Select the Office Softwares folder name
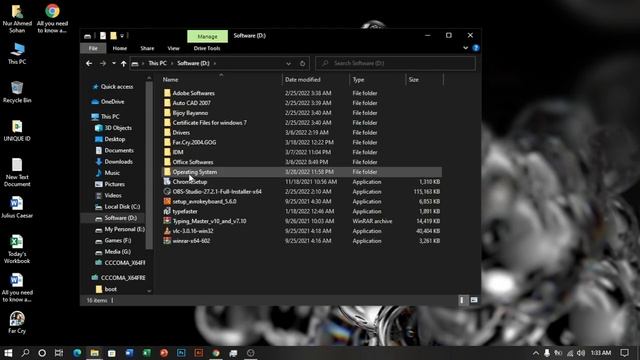Image resolution: width=640 pixels, height=360 pixels. pos(193,162)
